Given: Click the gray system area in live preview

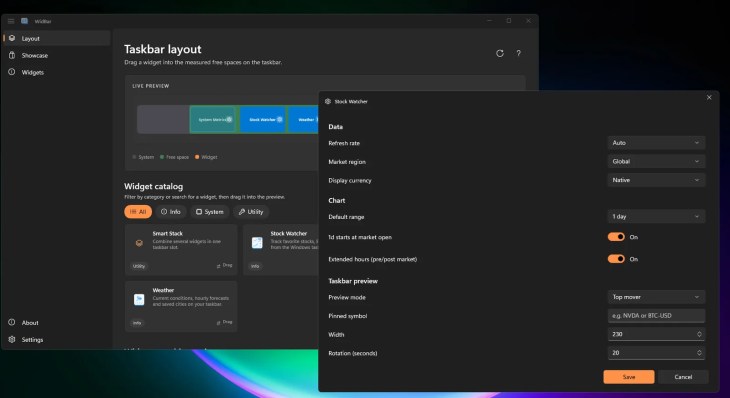Looking at the screenshot, I should pos(163,120).
